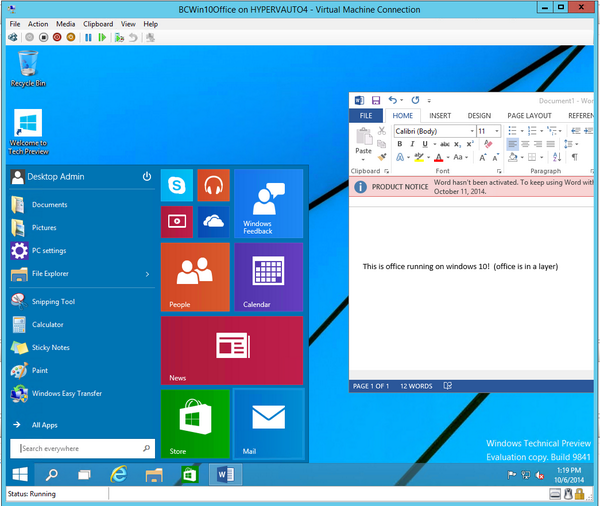The height and width of the screenshot is (506, 600).
Task: Open the Media menu in VM Connection
Action: (65, 24)
